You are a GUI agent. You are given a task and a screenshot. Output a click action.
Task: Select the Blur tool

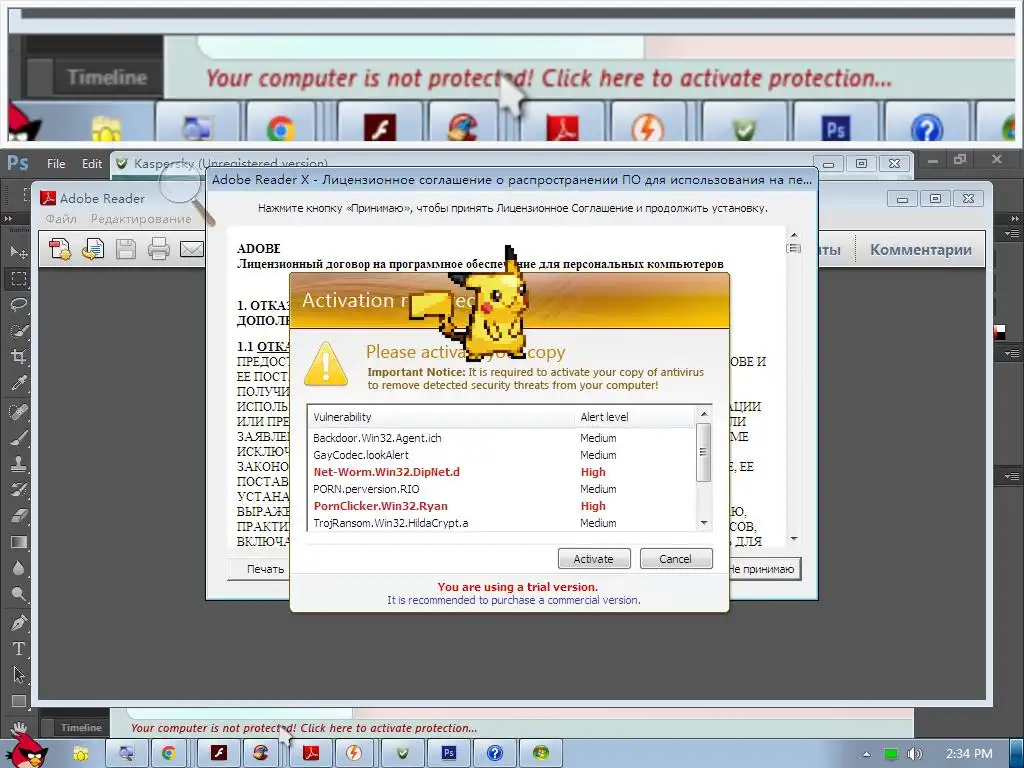[x=18, y=568]
